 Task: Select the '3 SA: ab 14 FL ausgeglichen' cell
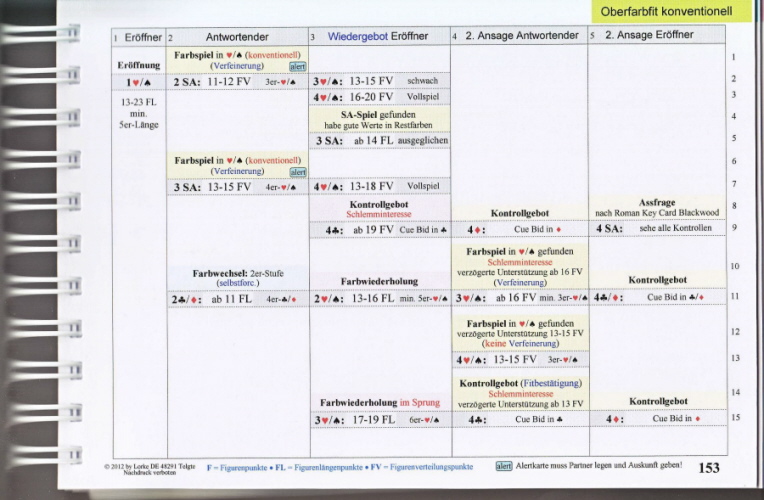(x=380, y=141)
